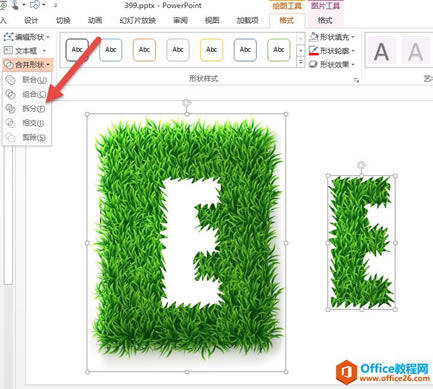Choose 剪除 (Subtract) merge option
433x389 pixels.
click(x=27, y=137)
